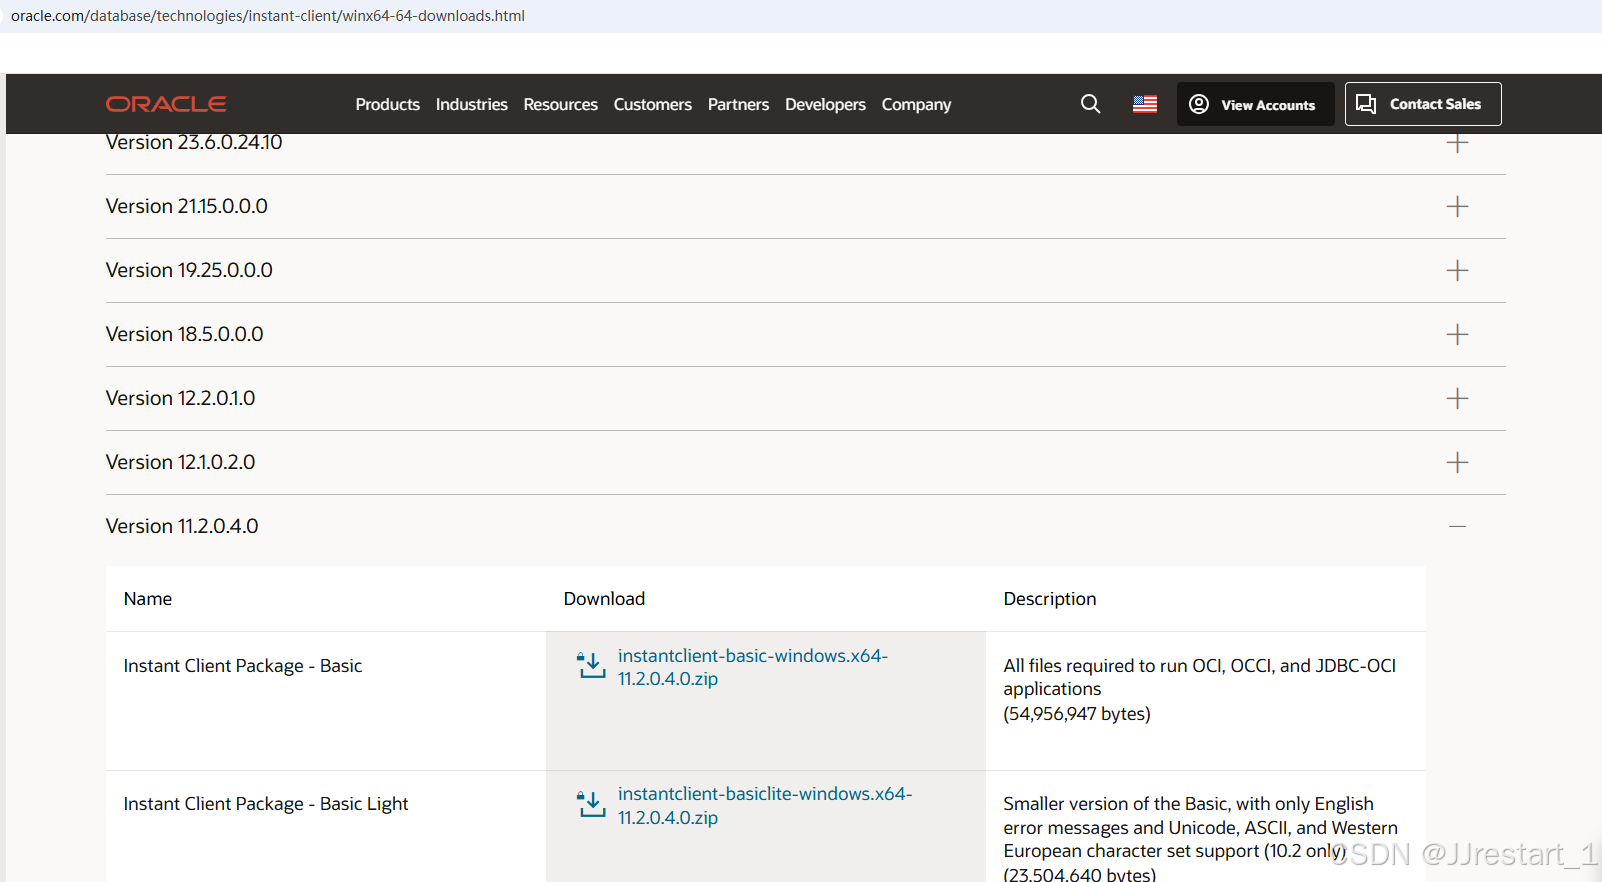1602x882 pixels.
Task: Click the '(54,956,947 bytes)' size text
Action: pos(1077,714)
